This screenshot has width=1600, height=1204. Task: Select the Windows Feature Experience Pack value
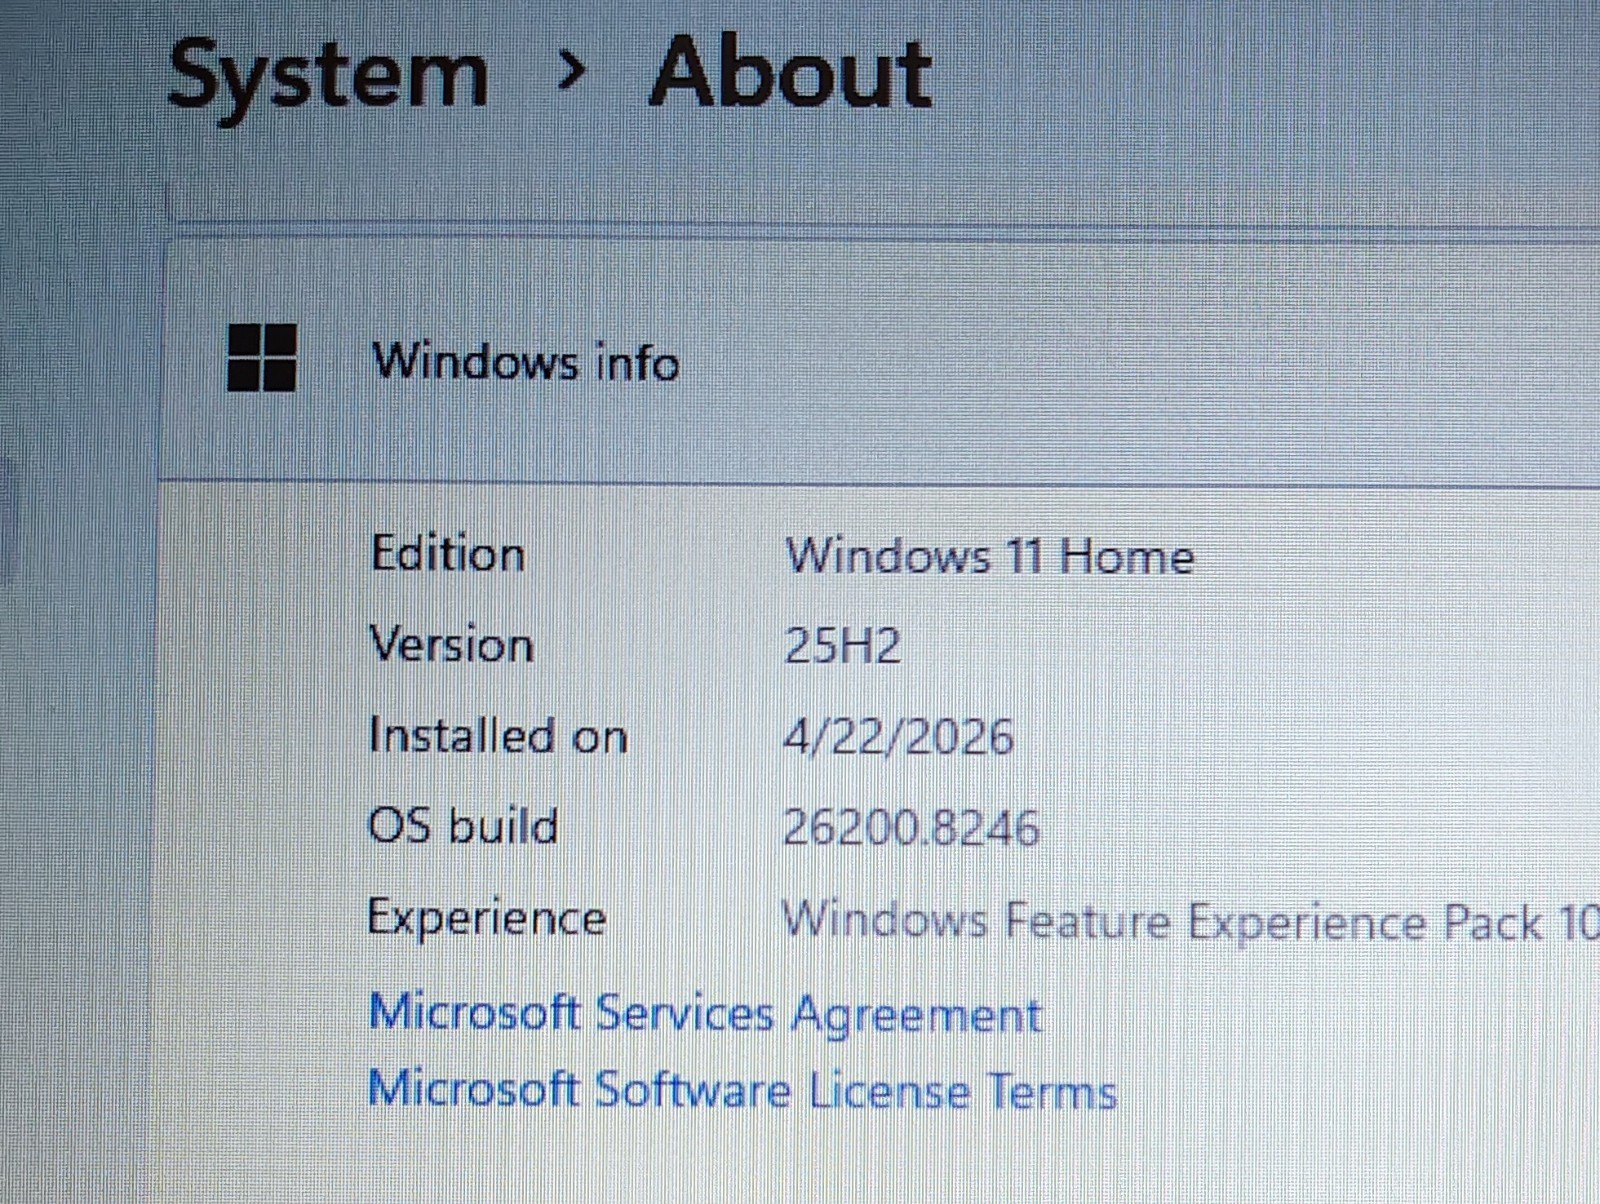1190,921
